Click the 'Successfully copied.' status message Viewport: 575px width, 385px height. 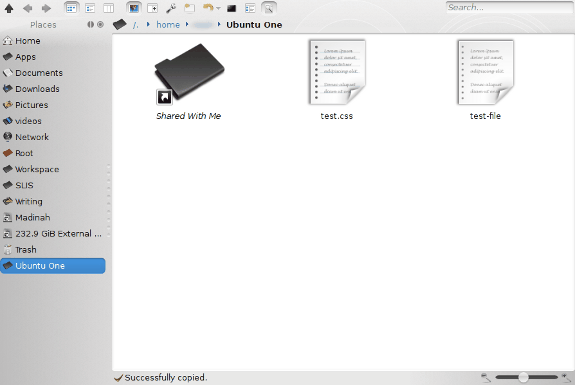(x=166, y=378)
